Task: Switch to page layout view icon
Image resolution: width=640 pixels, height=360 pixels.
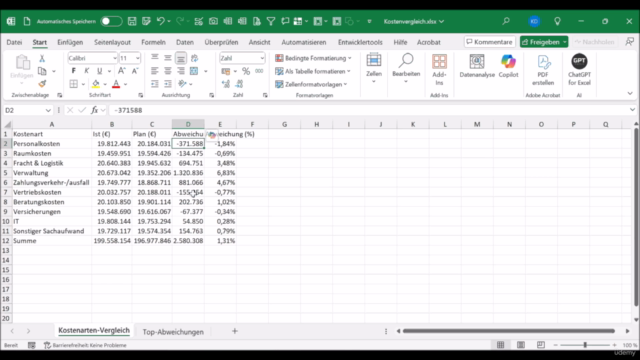Action: tap(521, 345)
